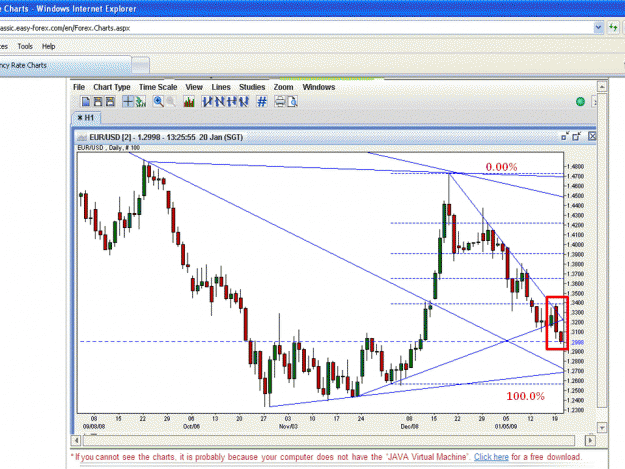Select the second blue line drawing tool
This screenshot has width=625, height=469.
pos(219,102)
